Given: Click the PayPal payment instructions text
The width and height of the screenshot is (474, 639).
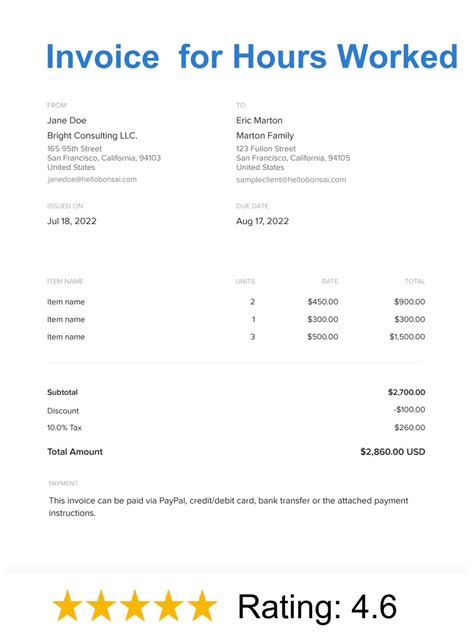Looking at the screenshot, I should pyautogui.click(x=228, y=507).
